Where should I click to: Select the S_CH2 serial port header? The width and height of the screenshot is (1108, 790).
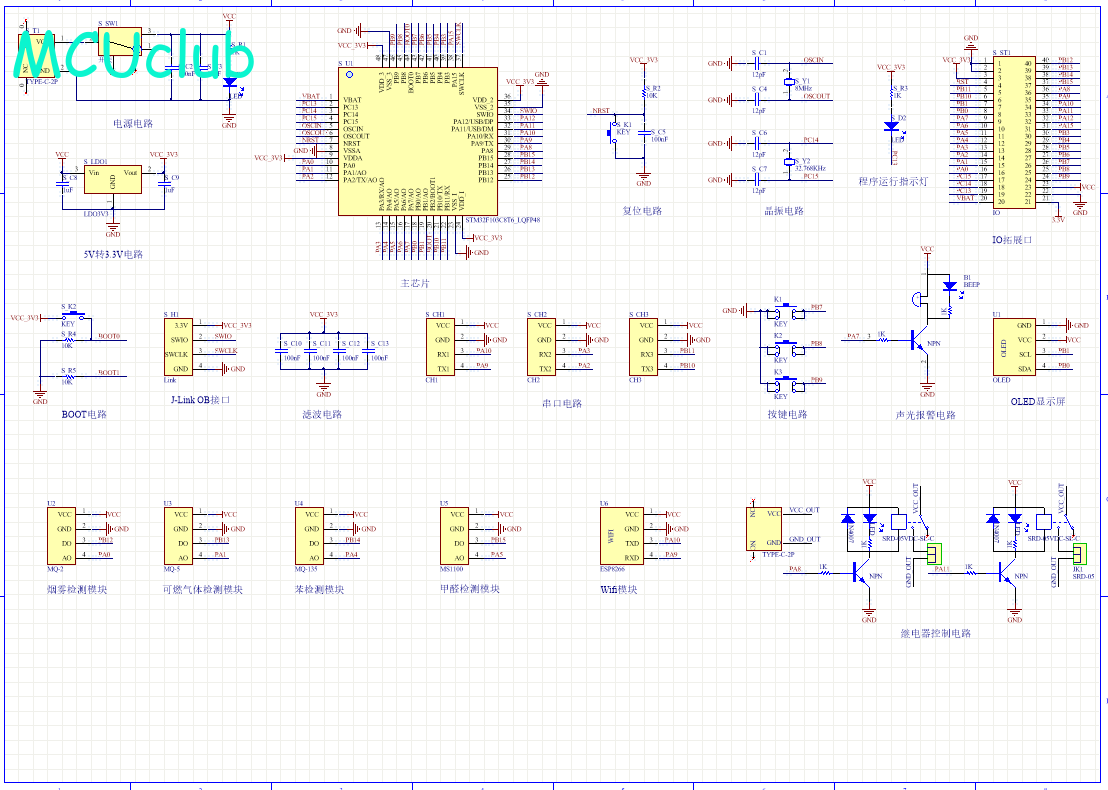coord(541,347)
